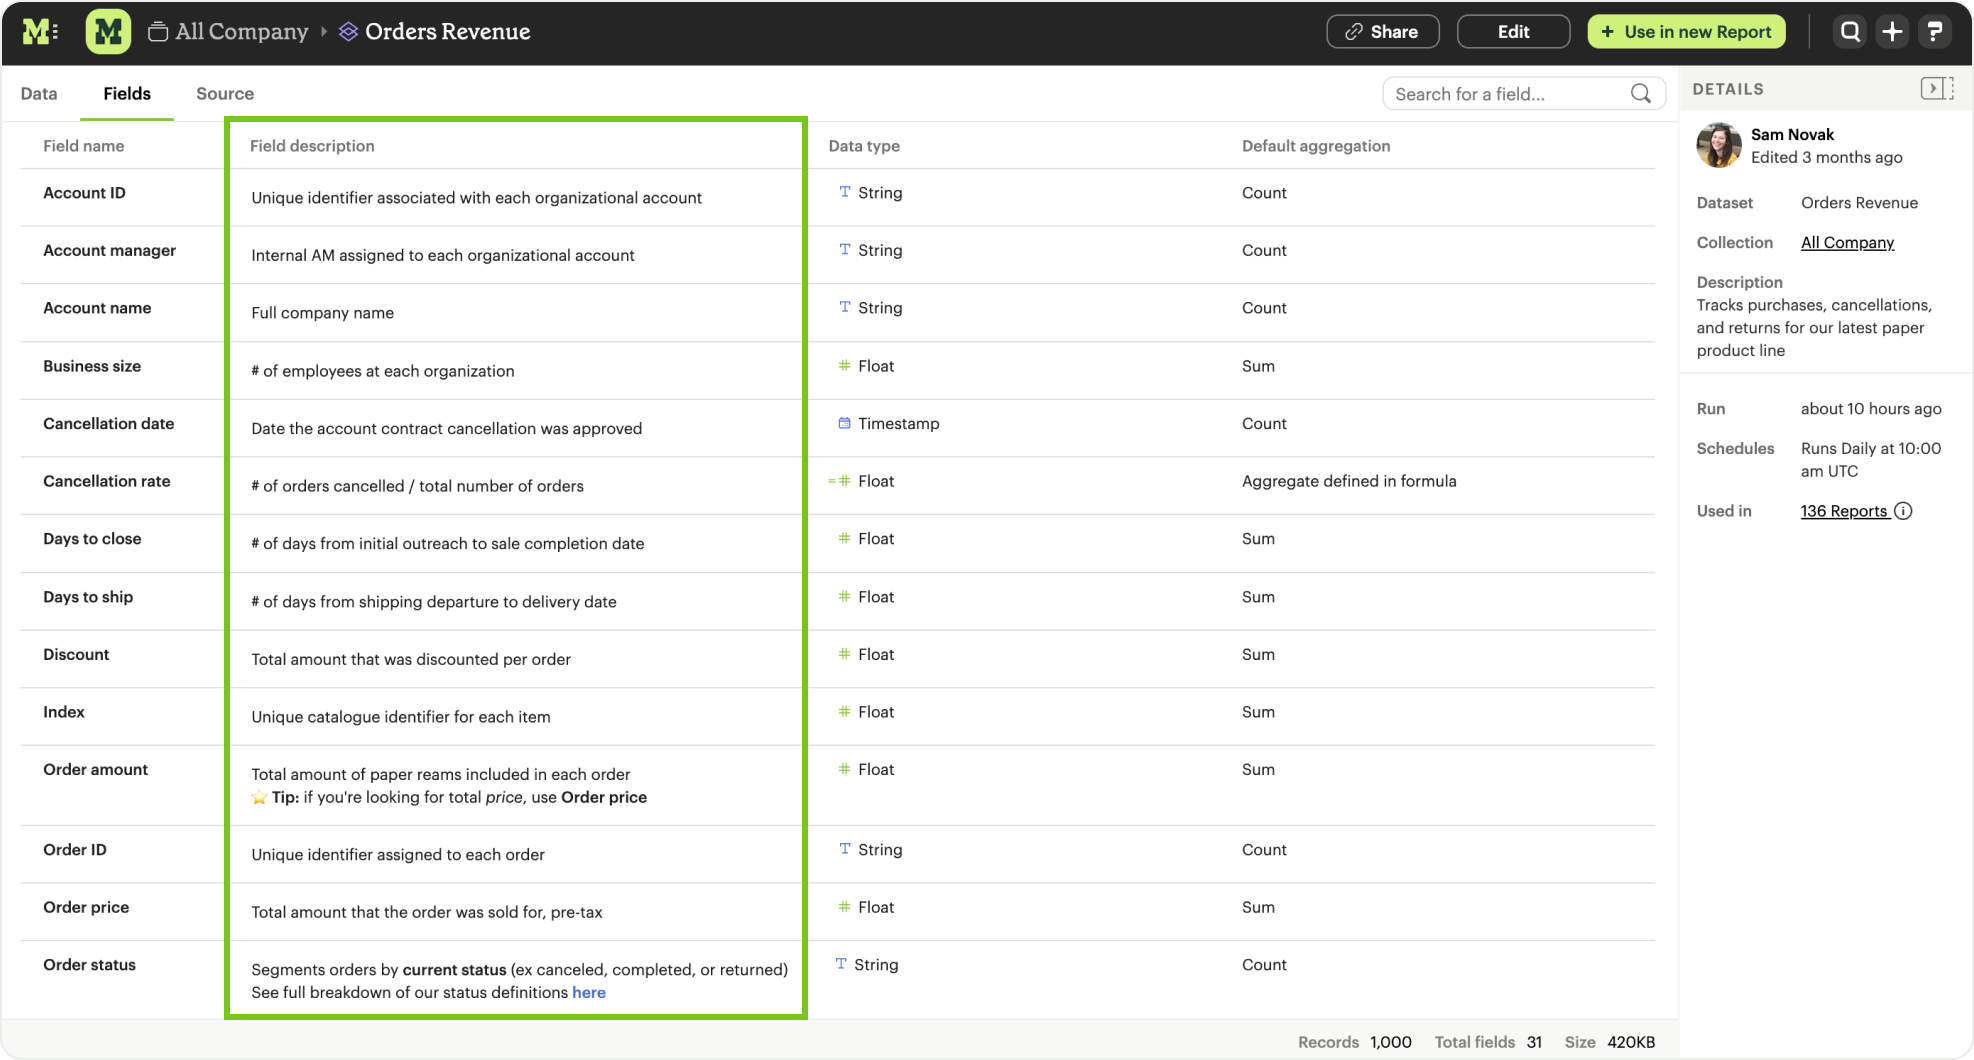This screenshot has height=1060, width=1974.
Task: Select the Cancellation rate field name
Action: click(x=107, y=481)
